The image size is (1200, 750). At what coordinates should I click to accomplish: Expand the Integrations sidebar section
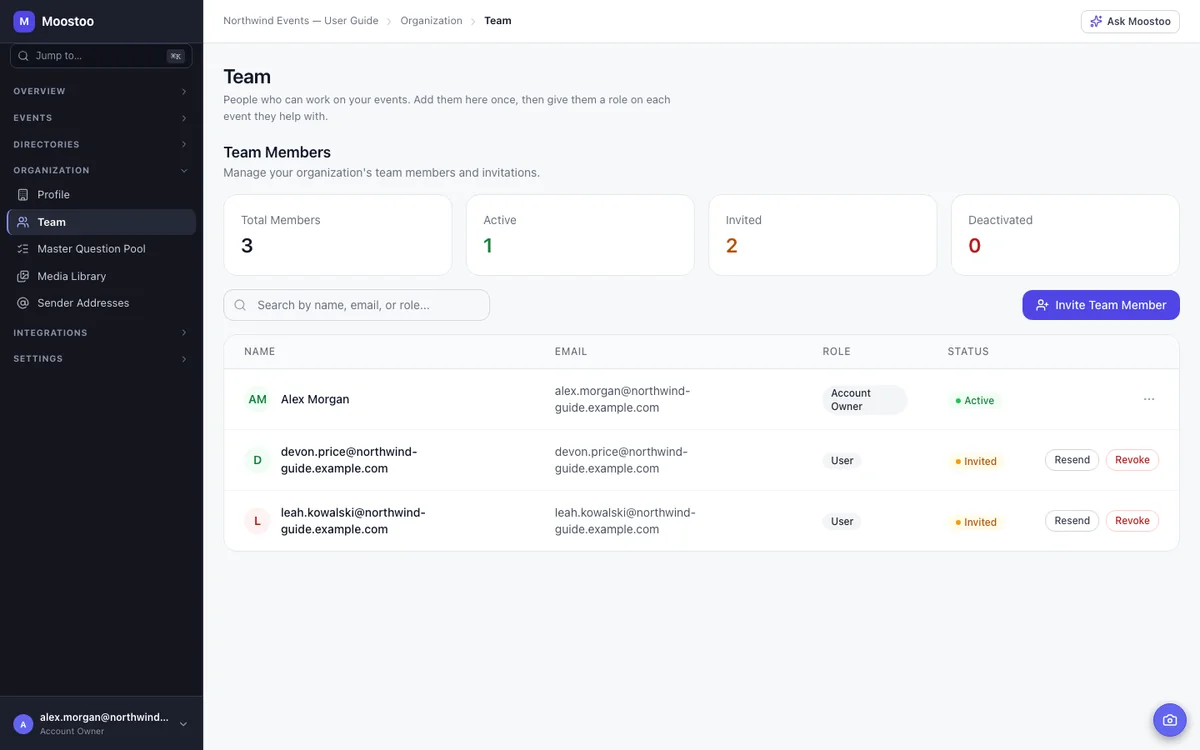point(101,333)
